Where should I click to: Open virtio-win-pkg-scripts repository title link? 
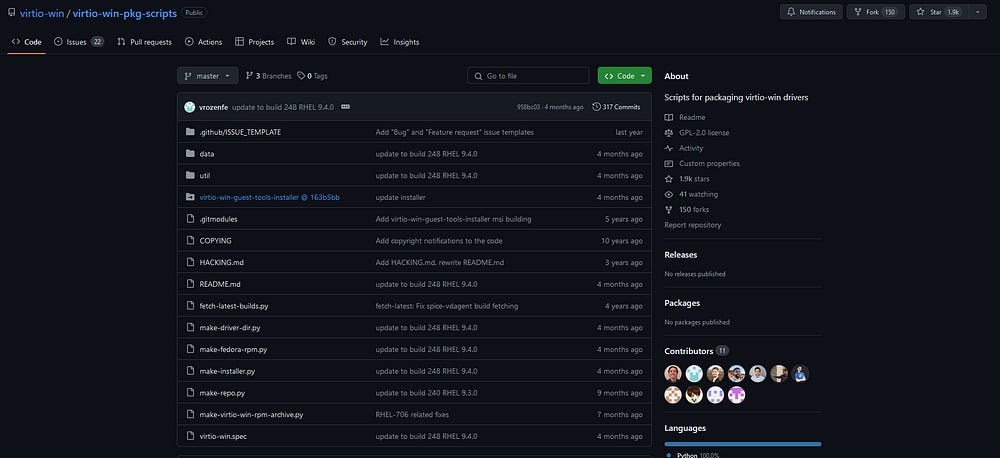125,13
